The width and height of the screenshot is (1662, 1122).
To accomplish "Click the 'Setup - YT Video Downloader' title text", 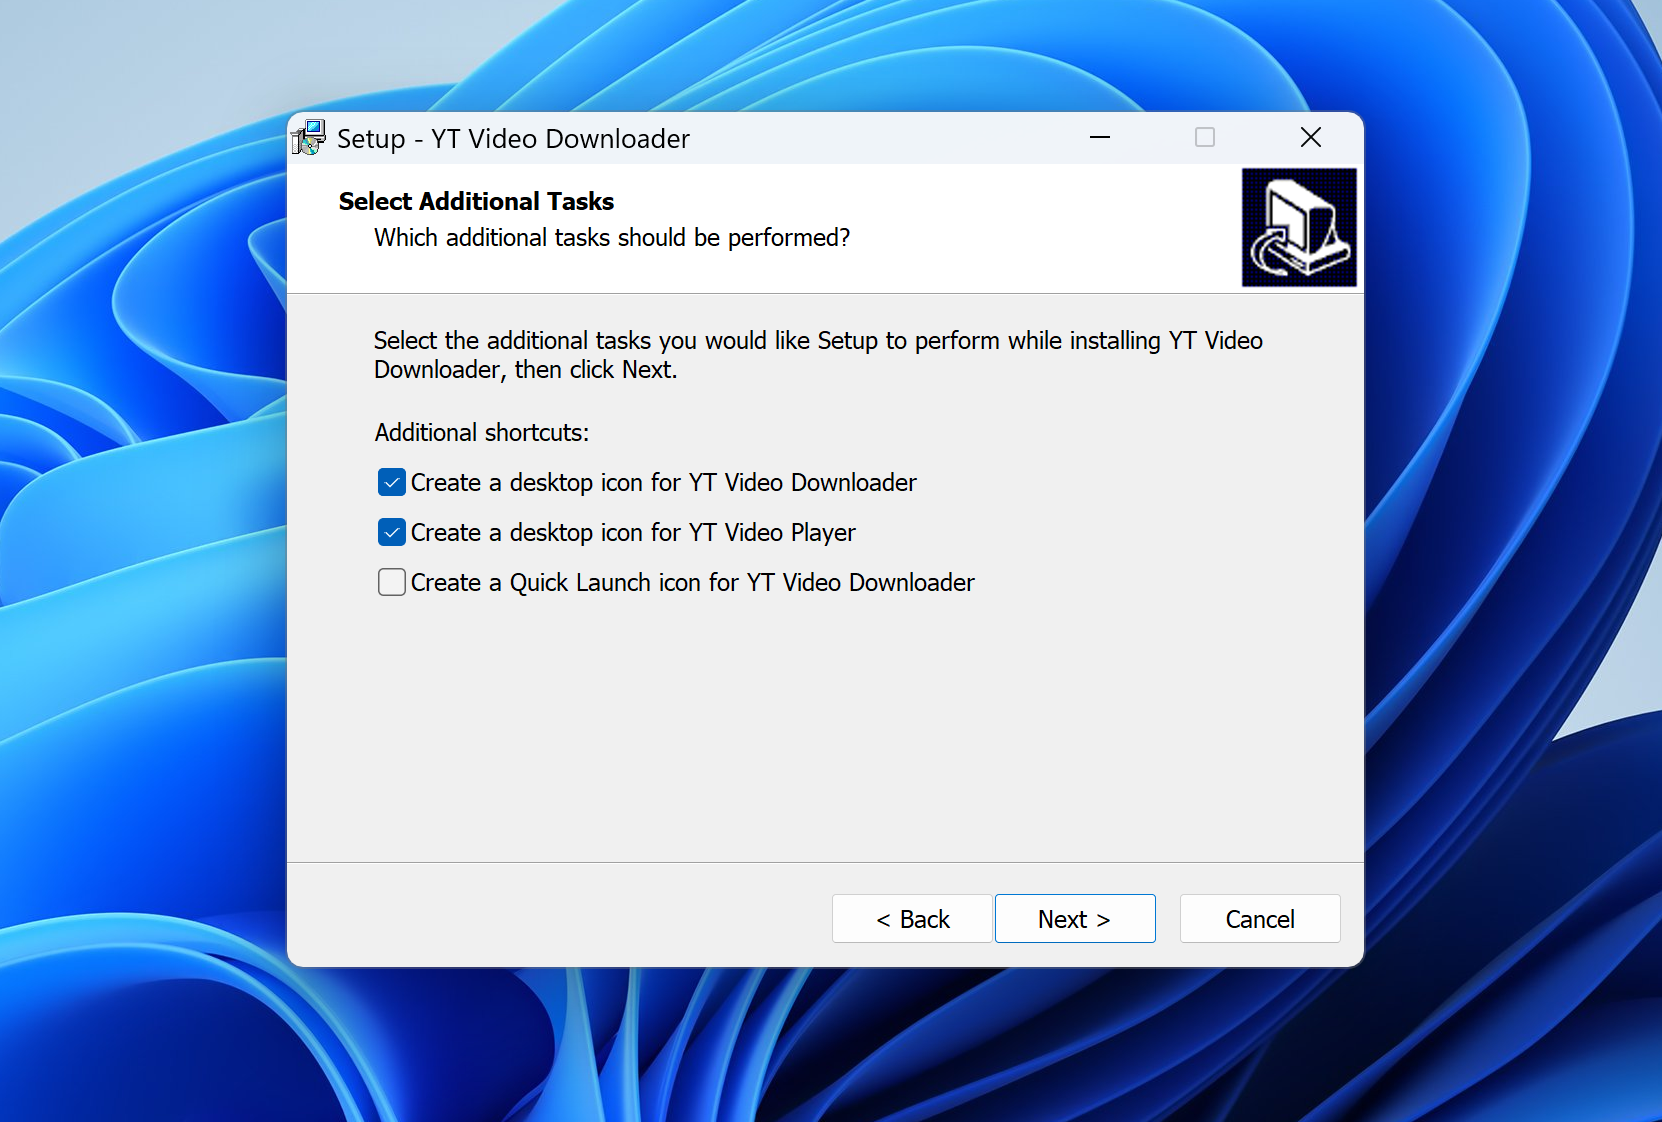I will click(x=513, y=139).
